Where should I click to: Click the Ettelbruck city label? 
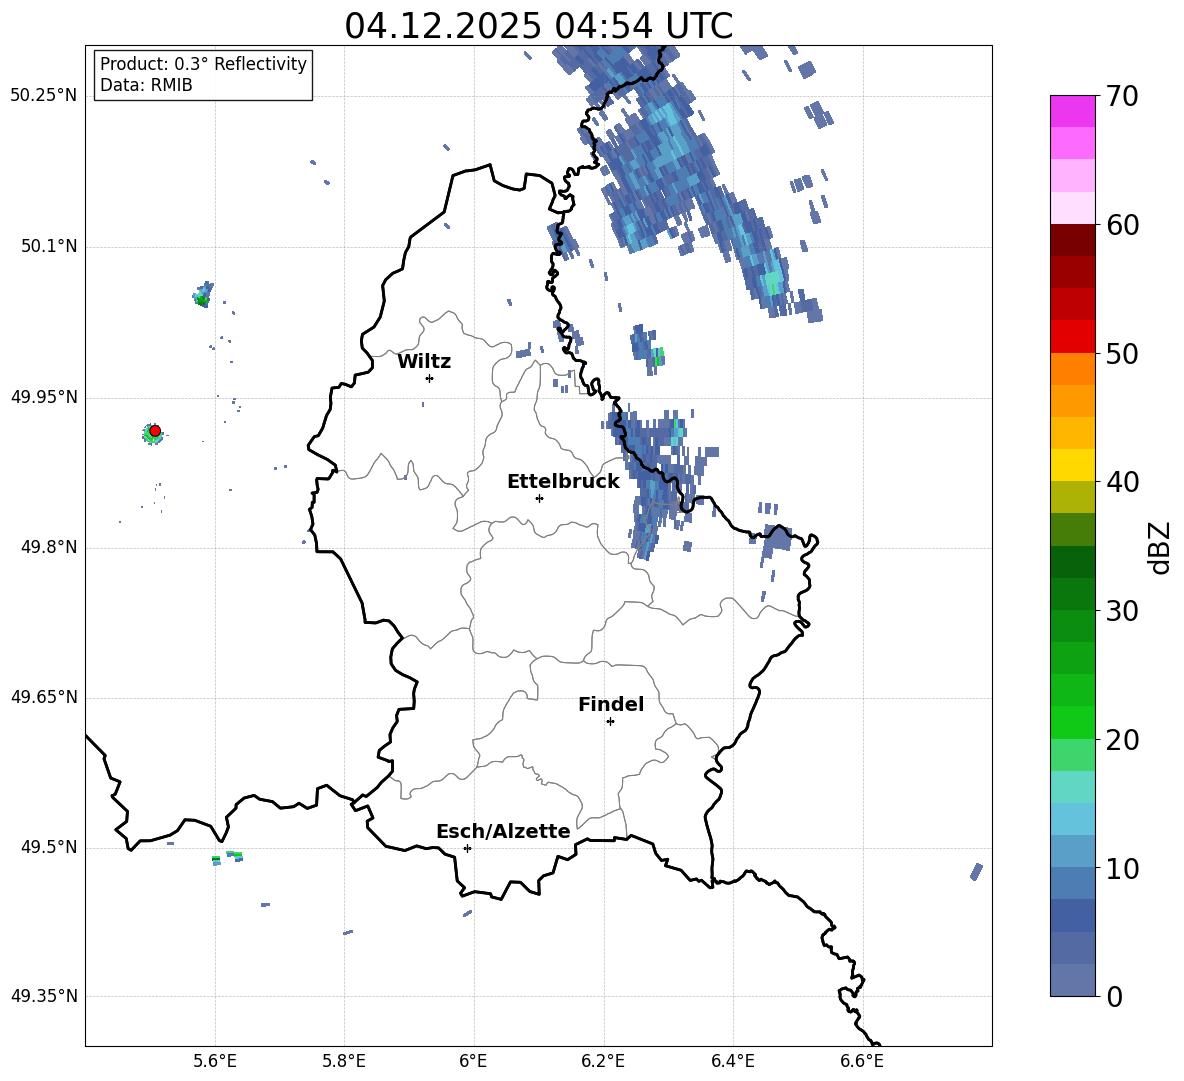[x=563, y=482]
